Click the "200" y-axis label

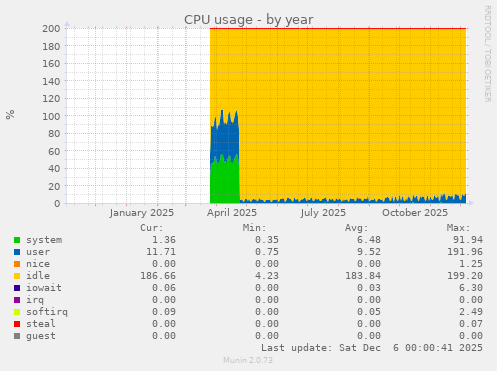51,29
